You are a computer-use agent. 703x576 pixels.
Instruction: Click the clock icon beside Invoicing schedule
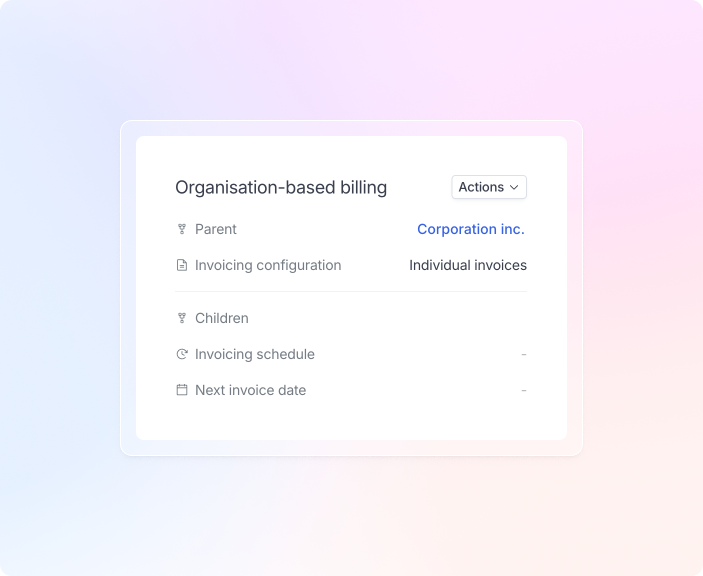click(182, 354)
